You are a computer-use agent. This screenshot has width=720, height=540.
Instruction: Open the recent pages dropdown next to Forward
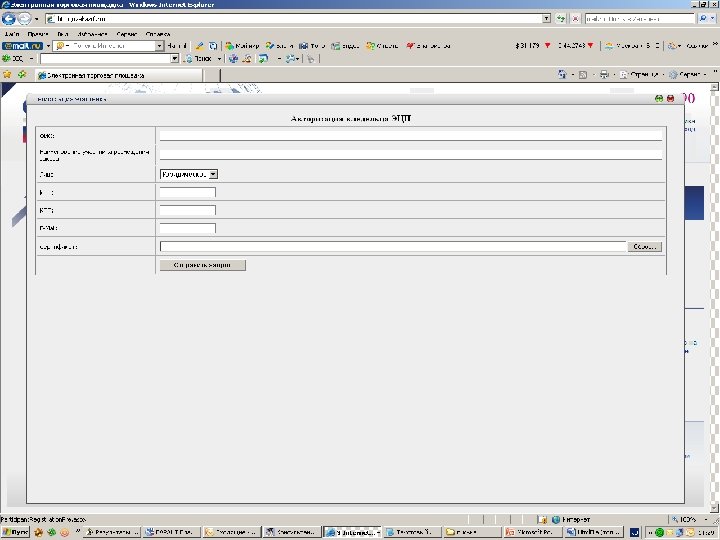[x=37, y=19]
